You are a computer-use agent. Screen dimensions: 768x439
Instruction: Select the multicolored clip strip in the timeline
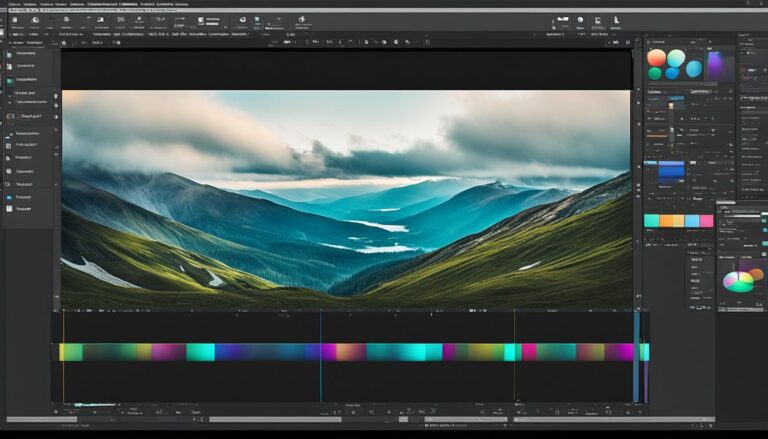point(354,352)
